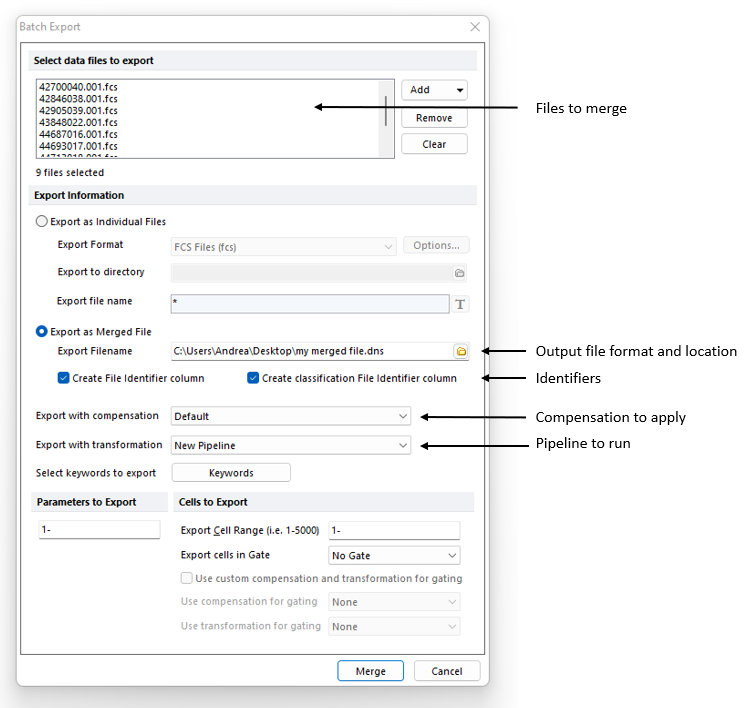This screenshot has width=753, height=708.
Task: Remove the selected data file
Action: pyautogui.click(x=434, y=118)
